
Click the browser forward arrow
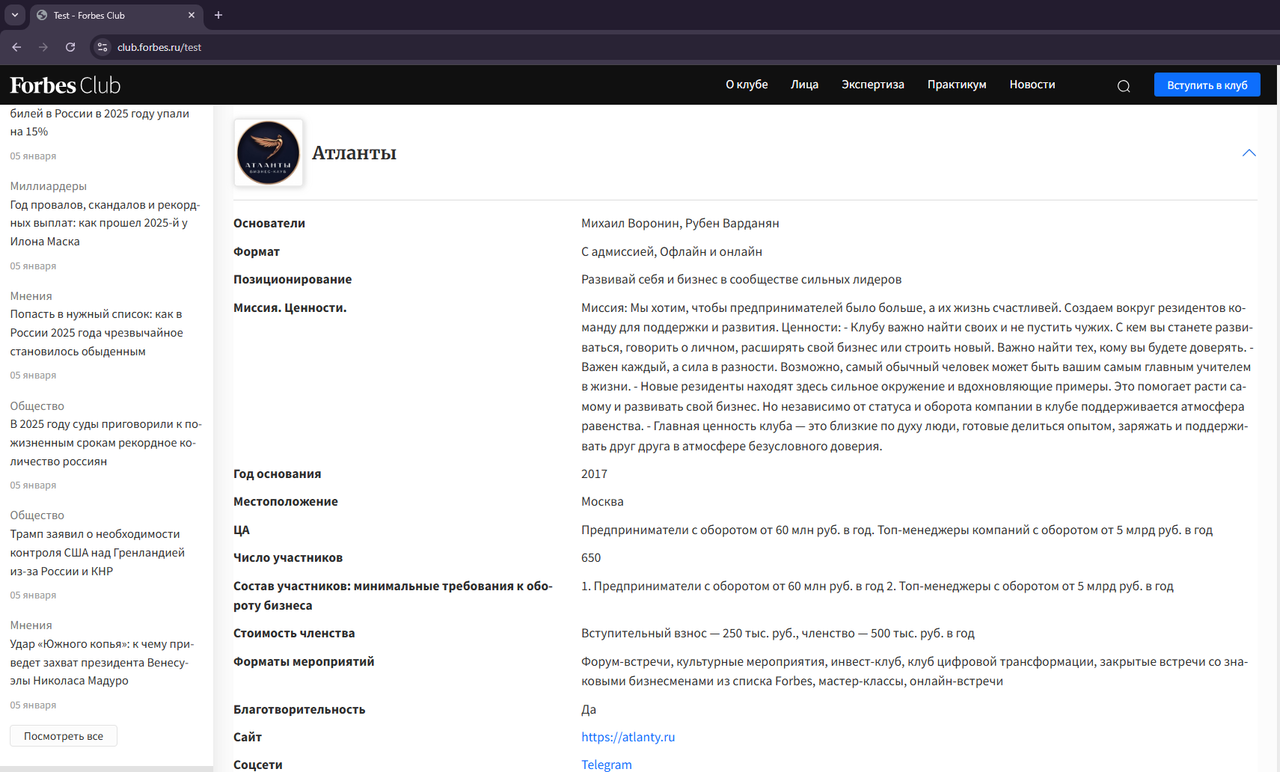click(x=43, y=47)
